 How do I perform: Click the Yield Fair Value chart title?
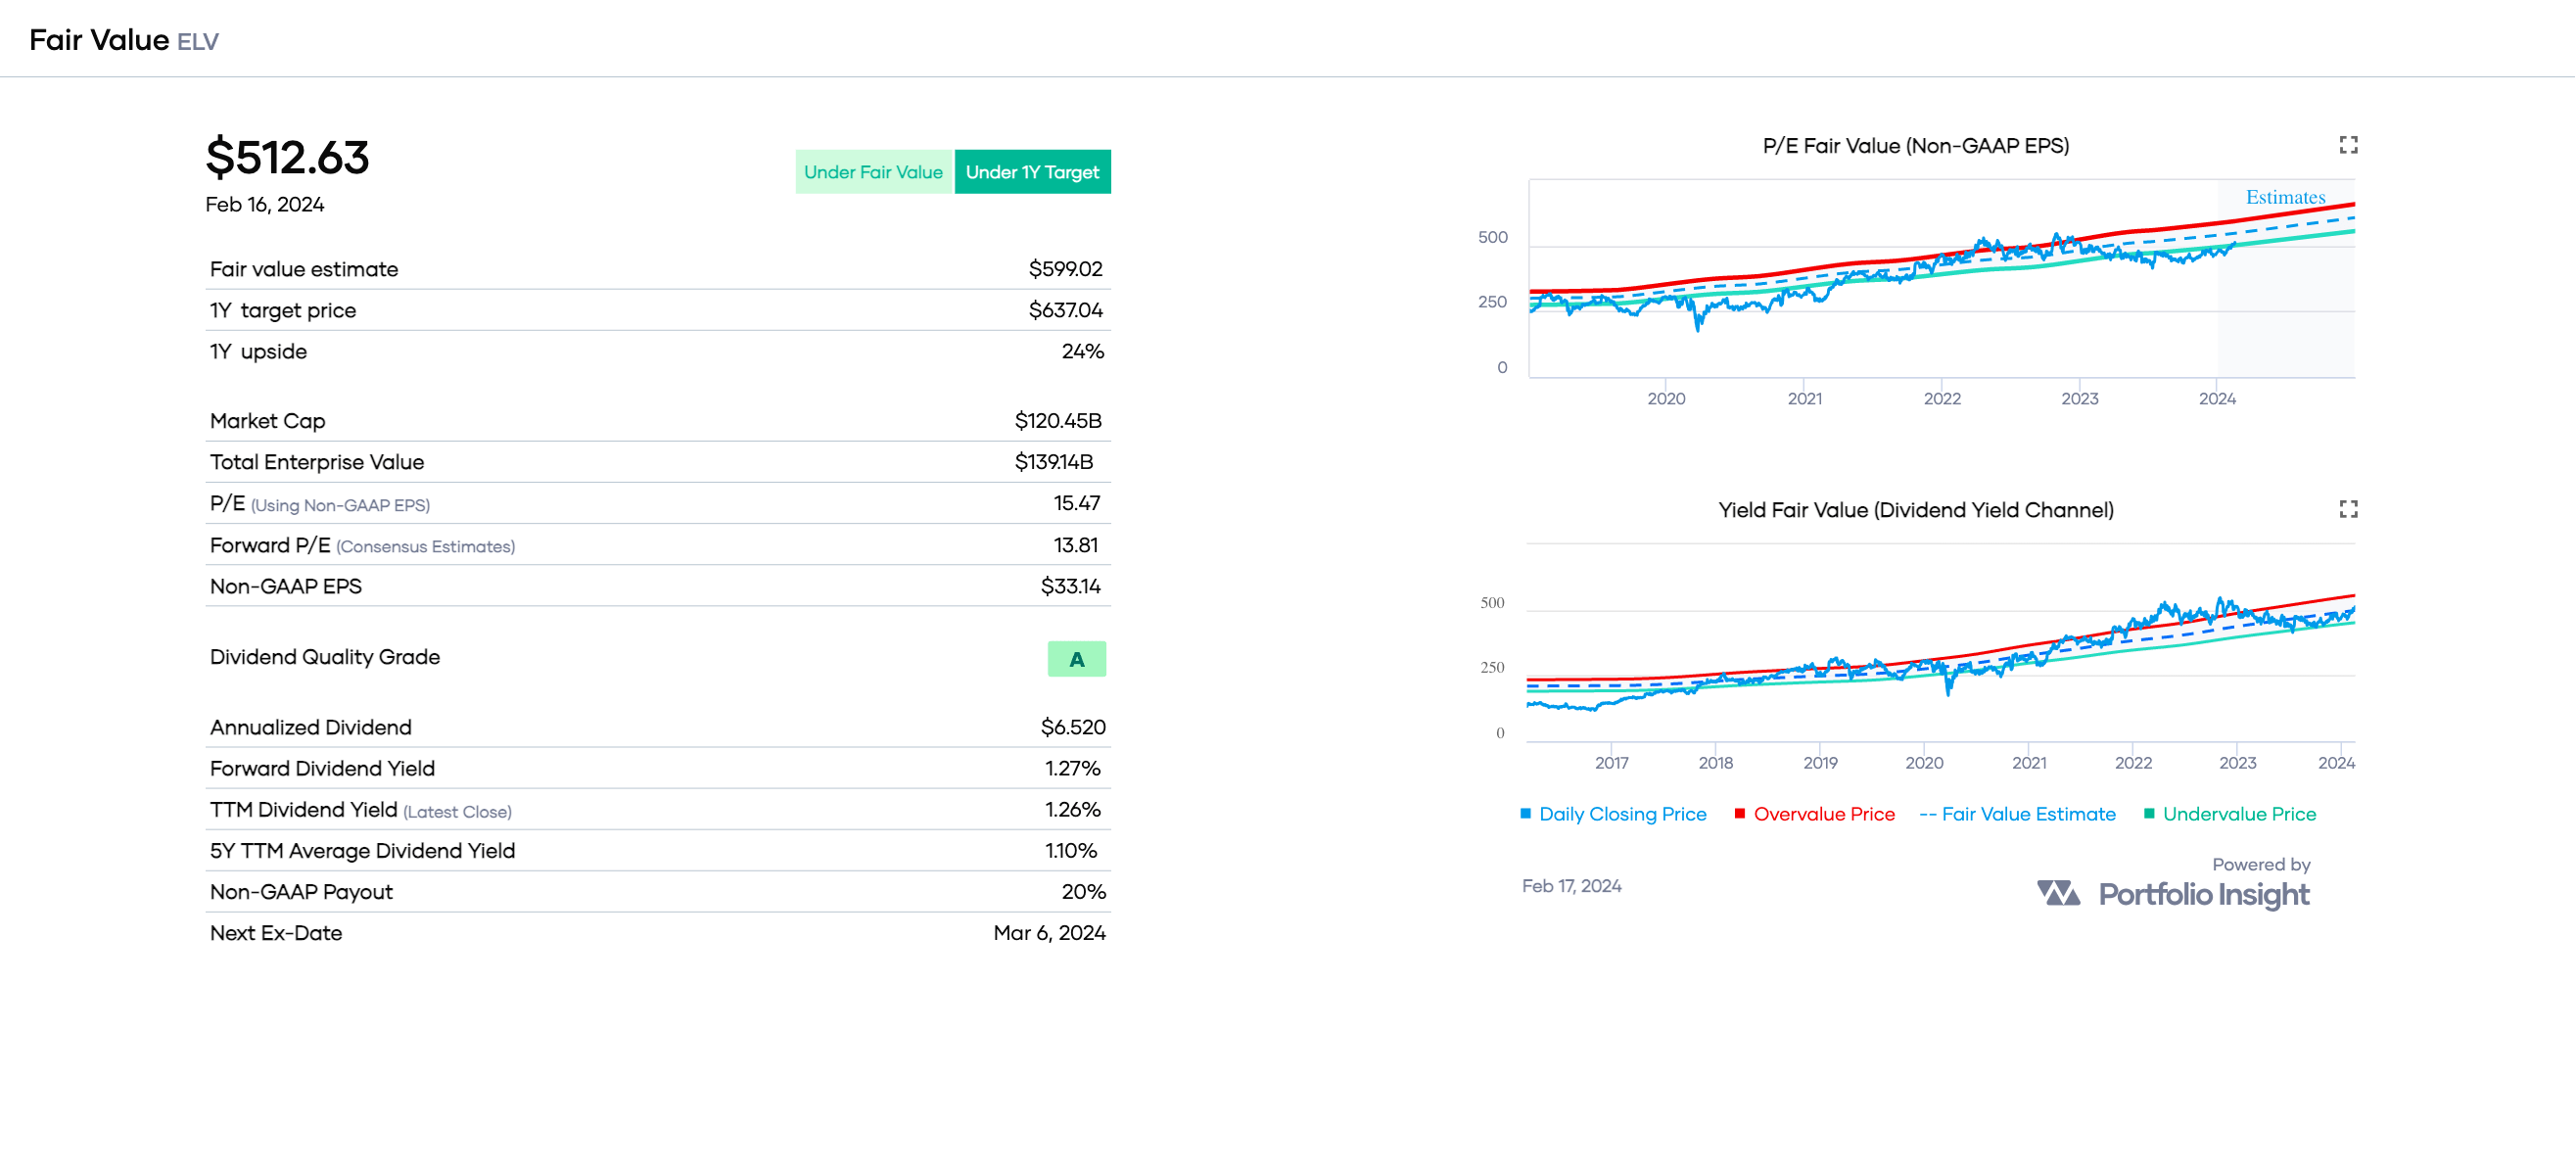(x=1915, y=510)
